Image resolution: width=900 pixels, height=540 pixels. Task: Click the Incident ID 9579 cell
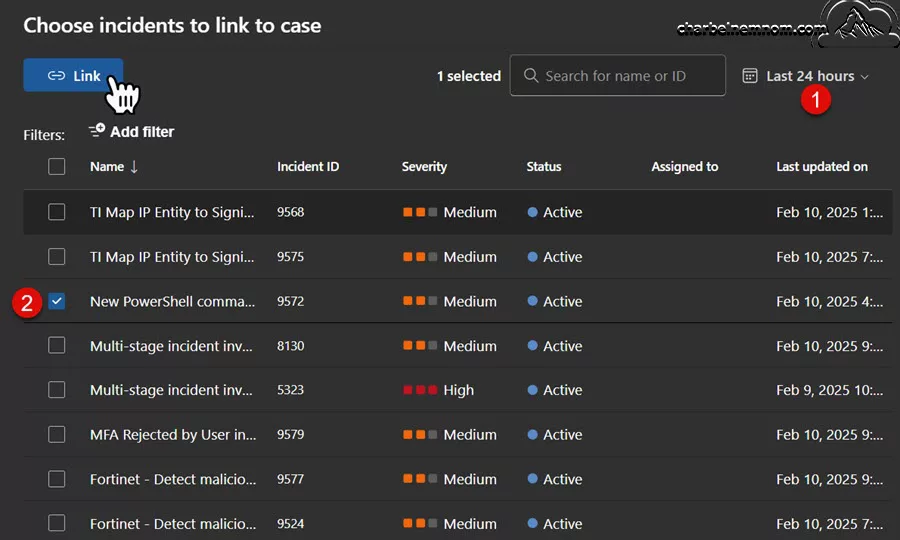tap(290, 434)
